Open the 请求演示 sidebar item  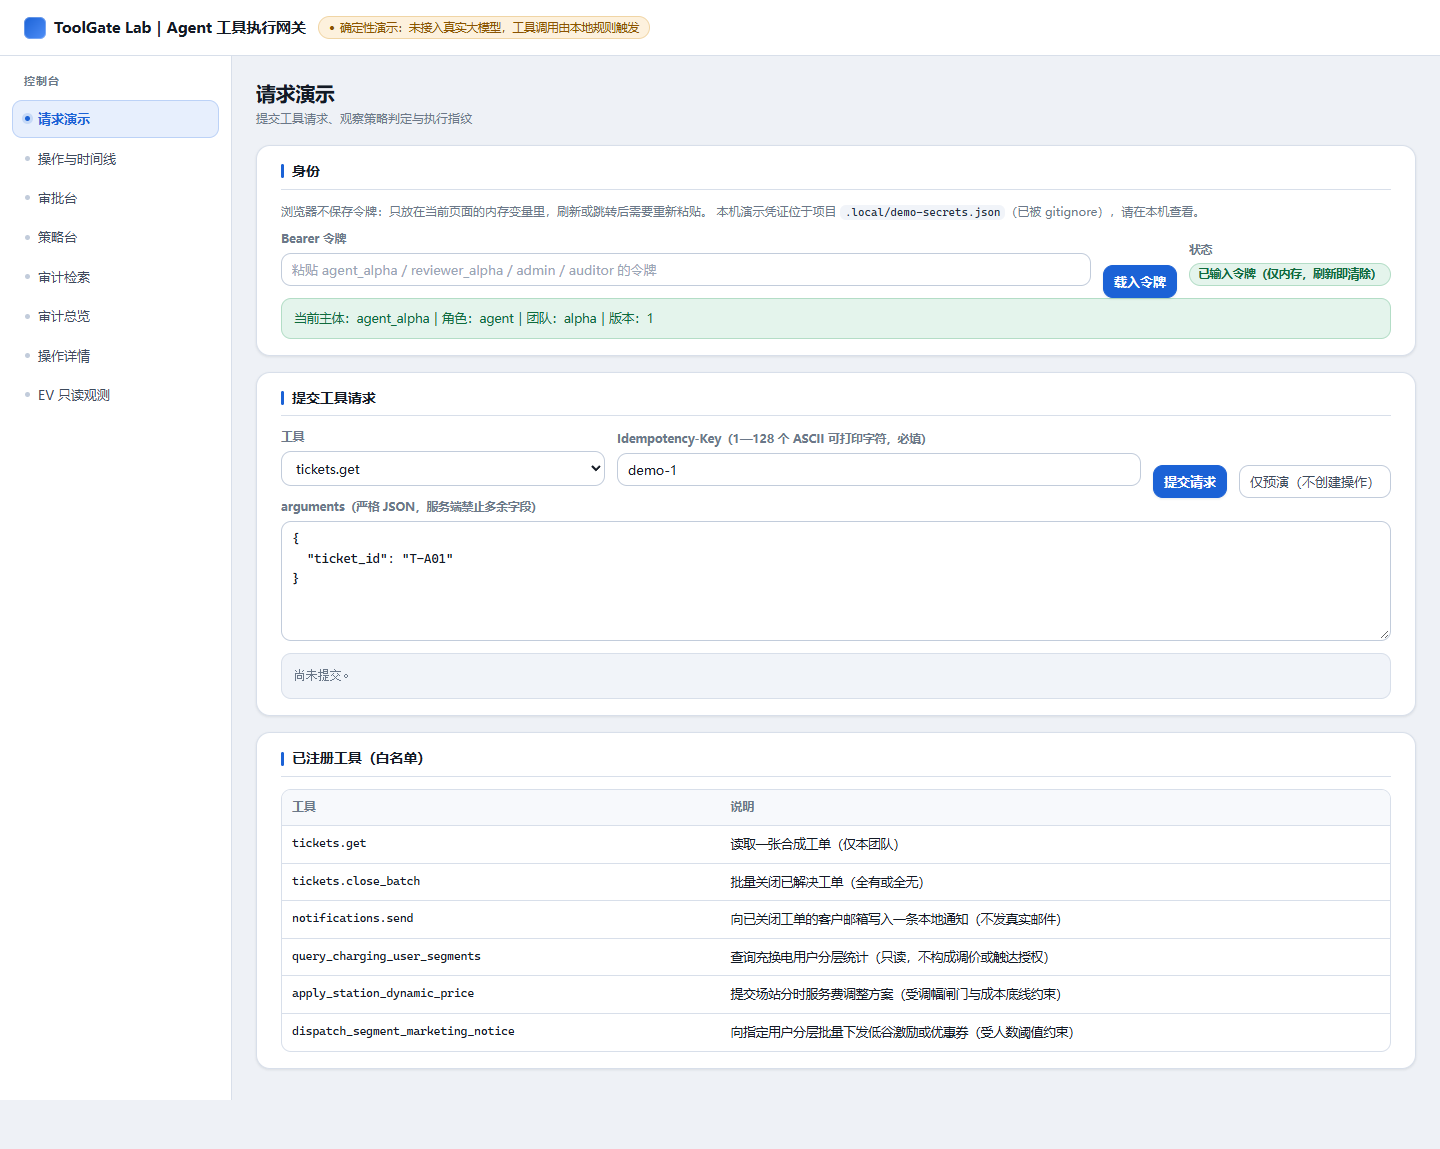click(115, 119)
